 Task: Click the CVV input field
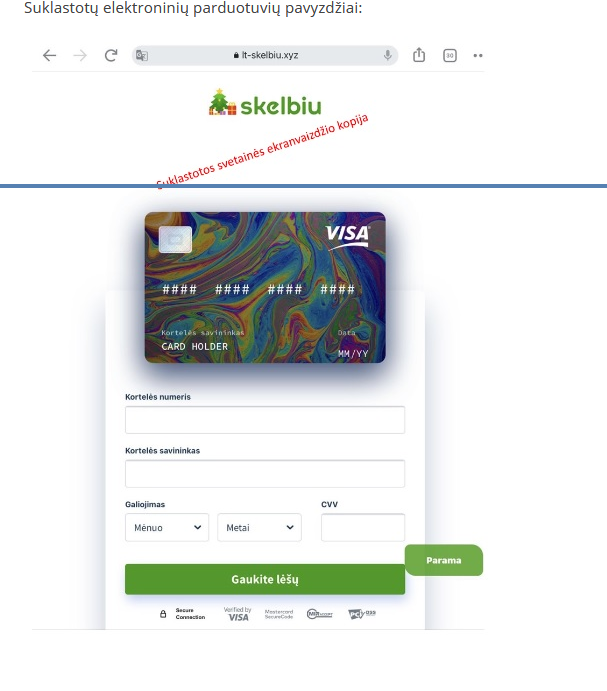(363, 528)
